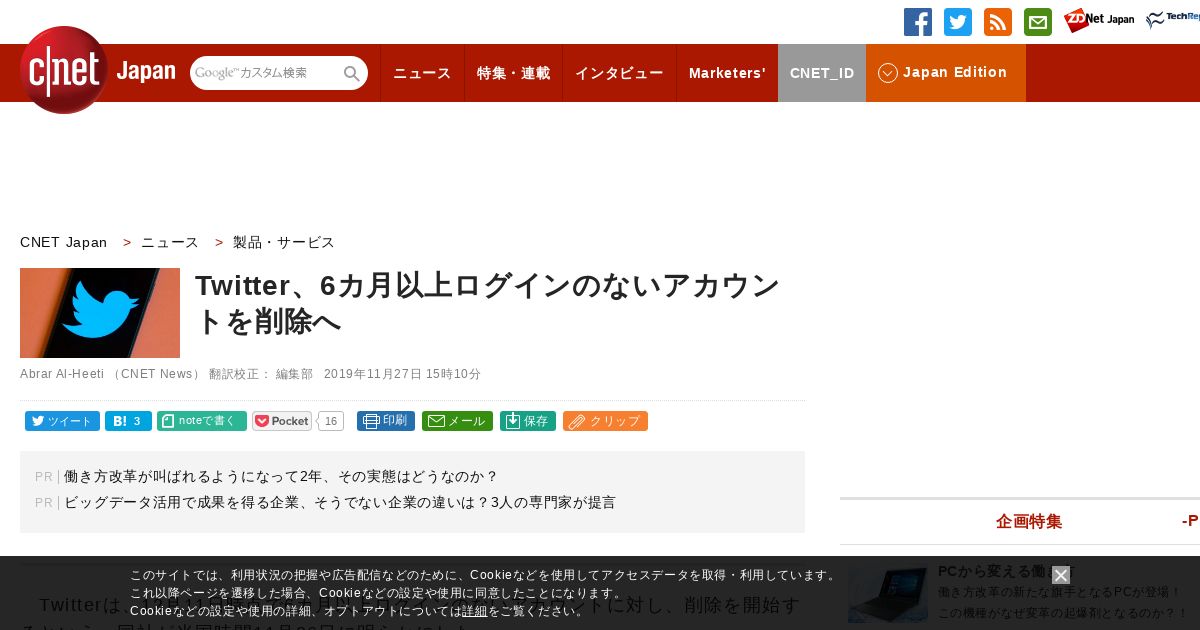This screenshot has width=1200, height=630.
Task: Save the article to Pocket
Action: pyautogui.click(x=282, y=421)
